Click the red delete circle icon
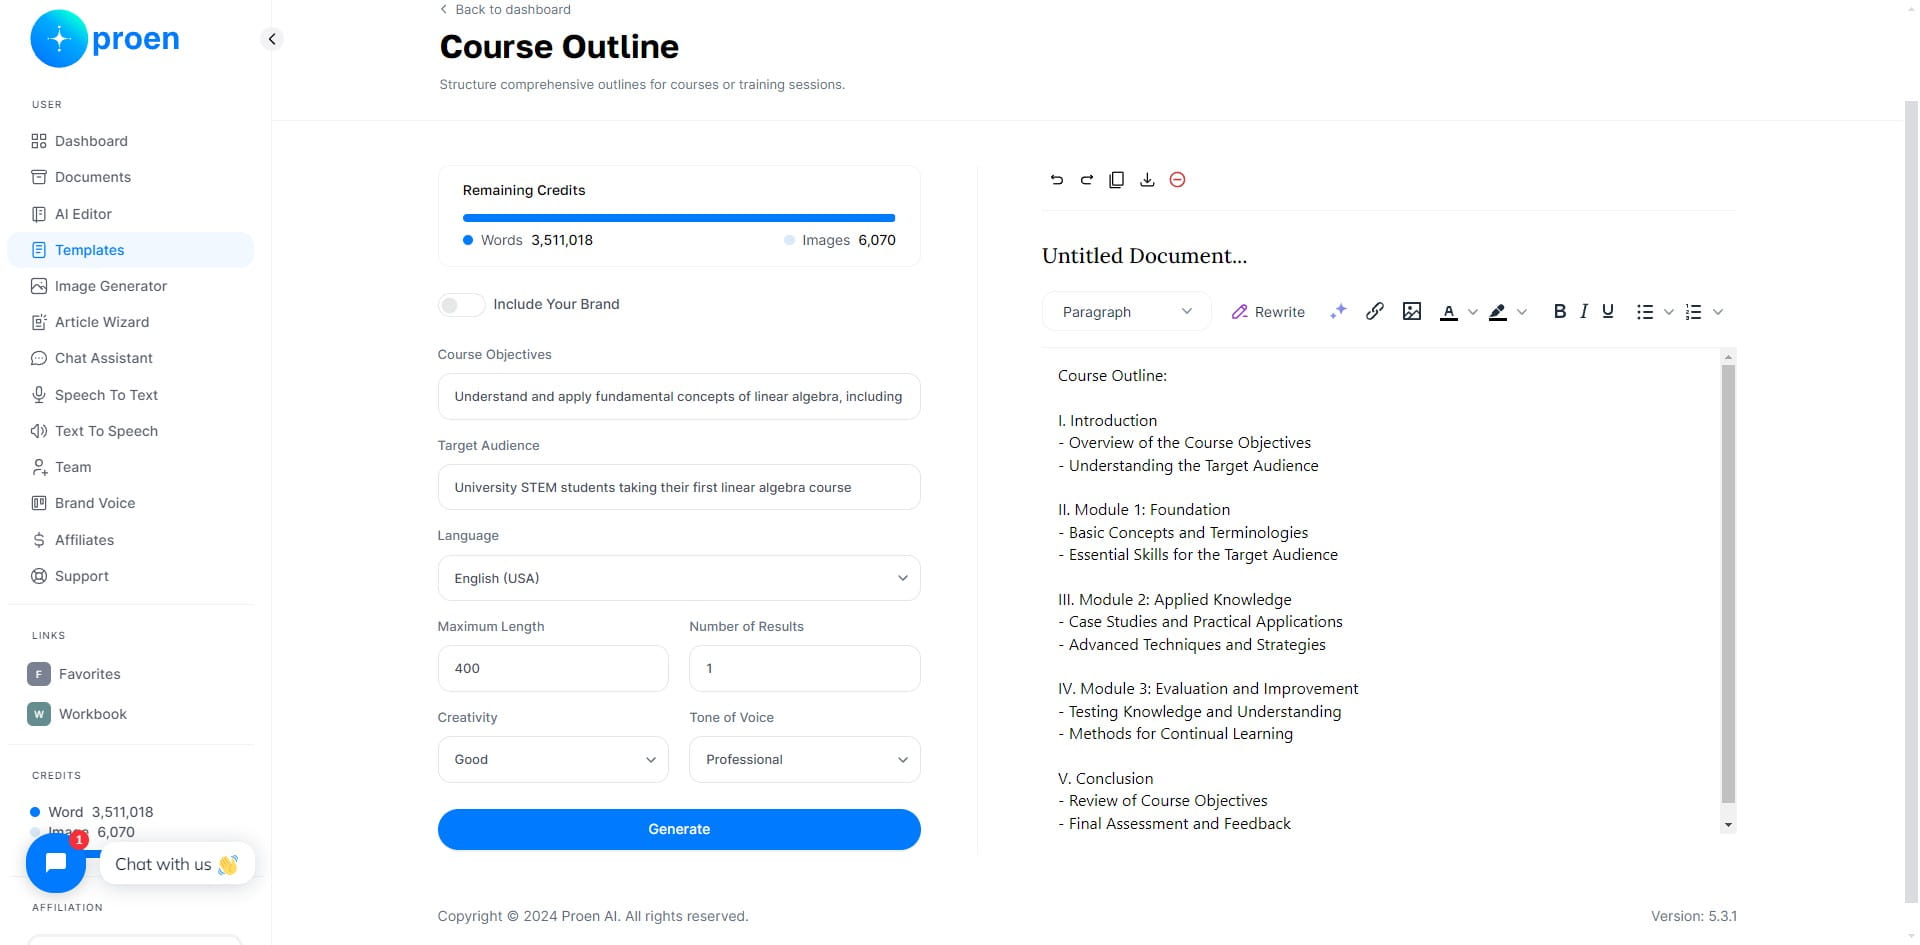Viewport: 1920px width, 945px height. (1177, 180)
